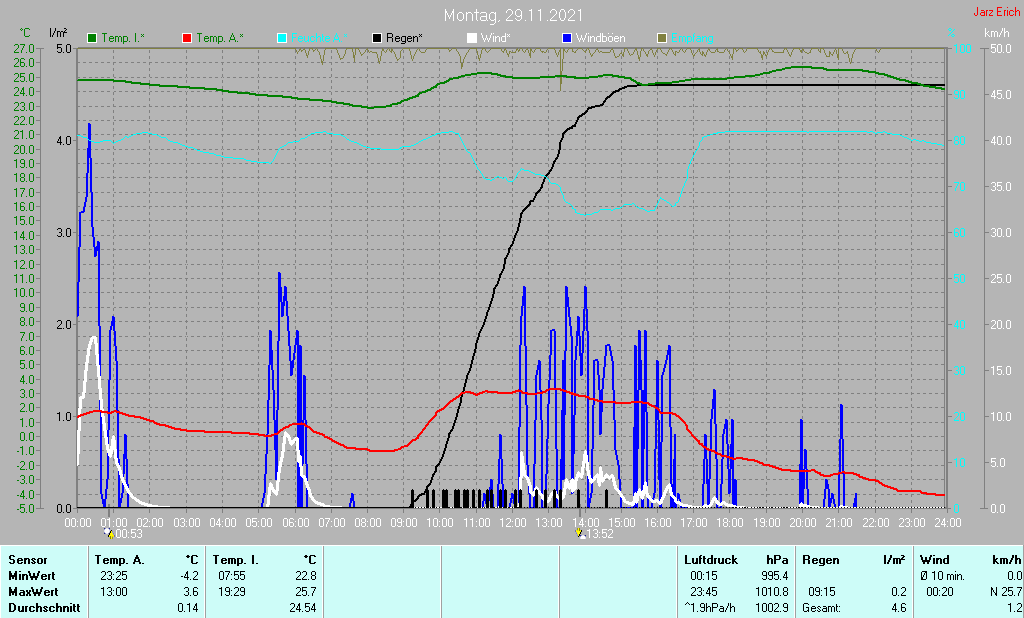Click the '00:20' wind maximum time
Screen dimensions: 1024x618
tap(940, 592)
